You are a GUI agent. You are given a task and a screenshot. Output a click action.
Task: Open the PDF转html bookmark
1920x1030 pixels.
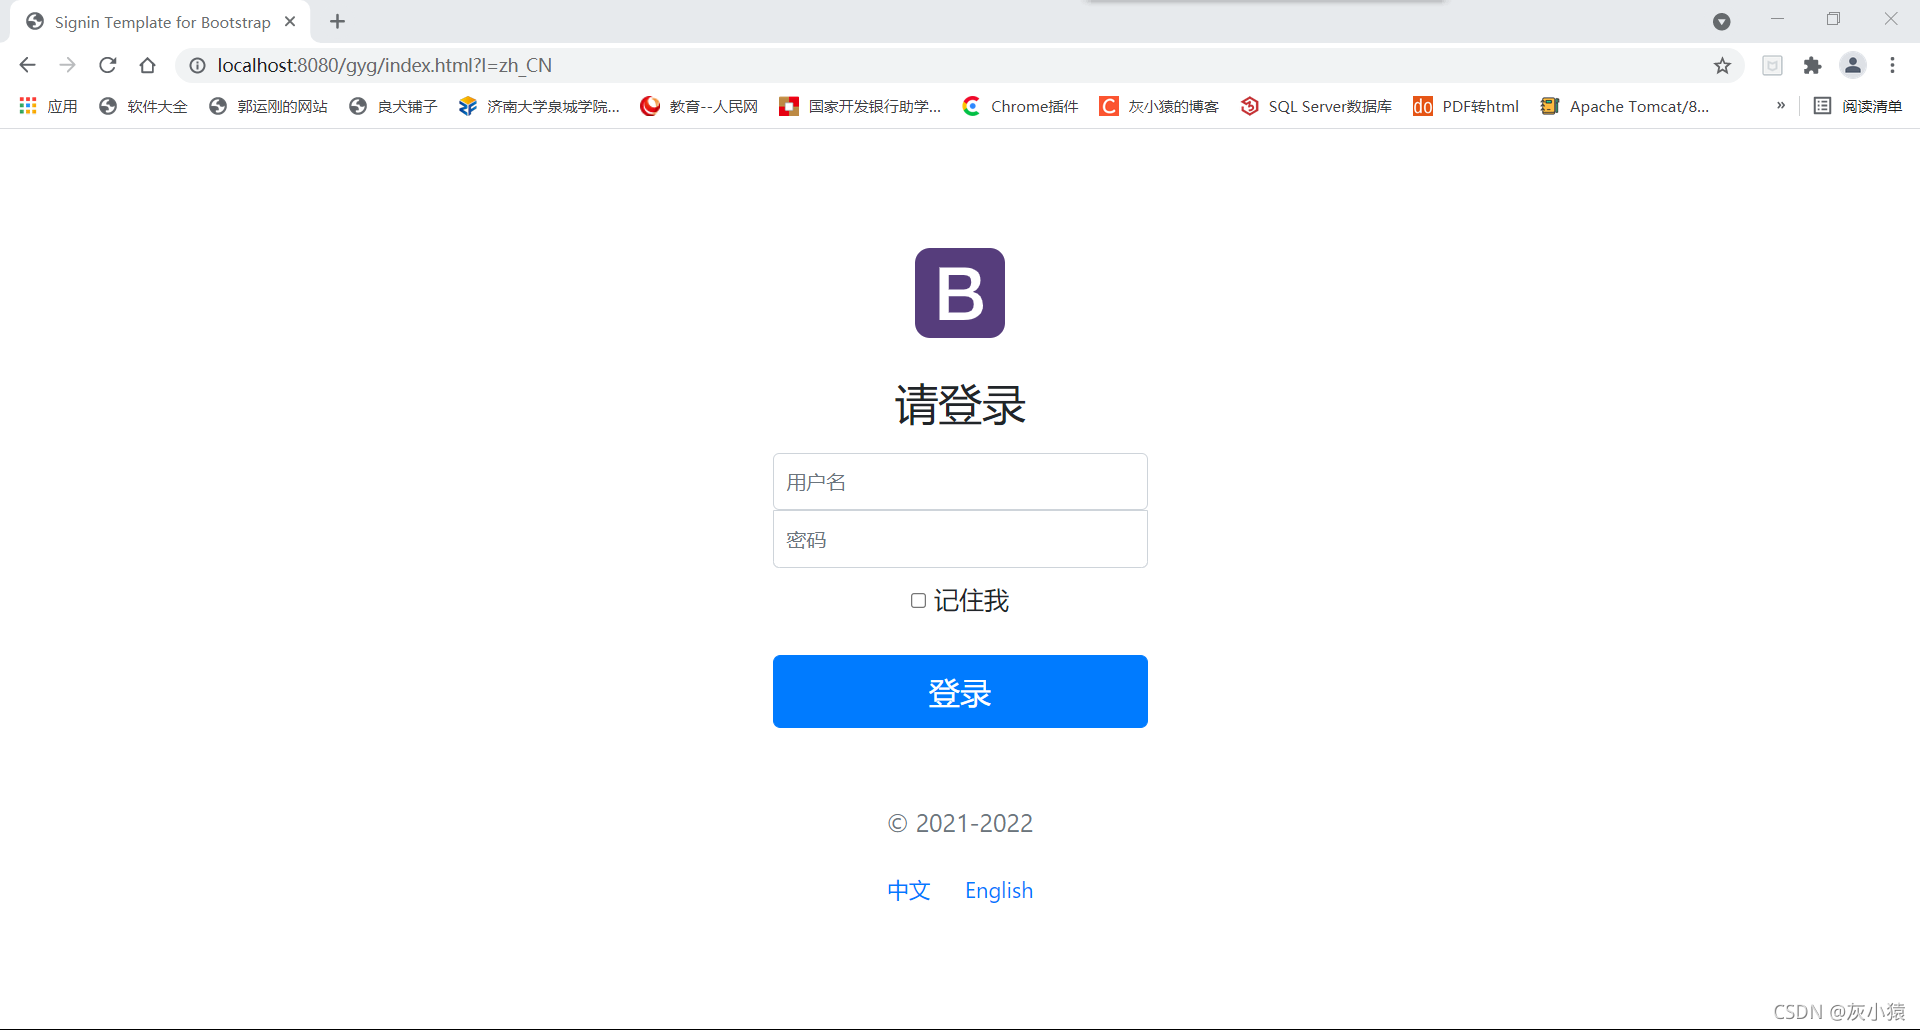1466,106
